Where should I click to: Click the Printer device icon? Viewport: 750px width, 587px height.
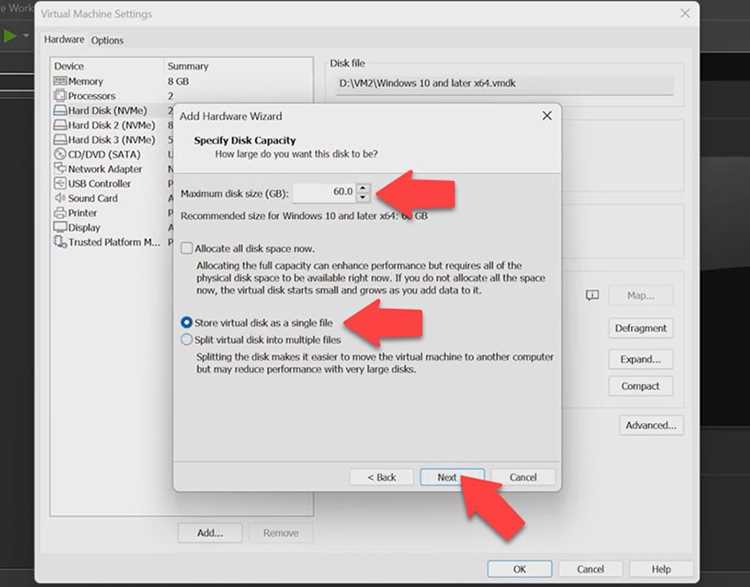pyautogui.click(x=60, y=212)
